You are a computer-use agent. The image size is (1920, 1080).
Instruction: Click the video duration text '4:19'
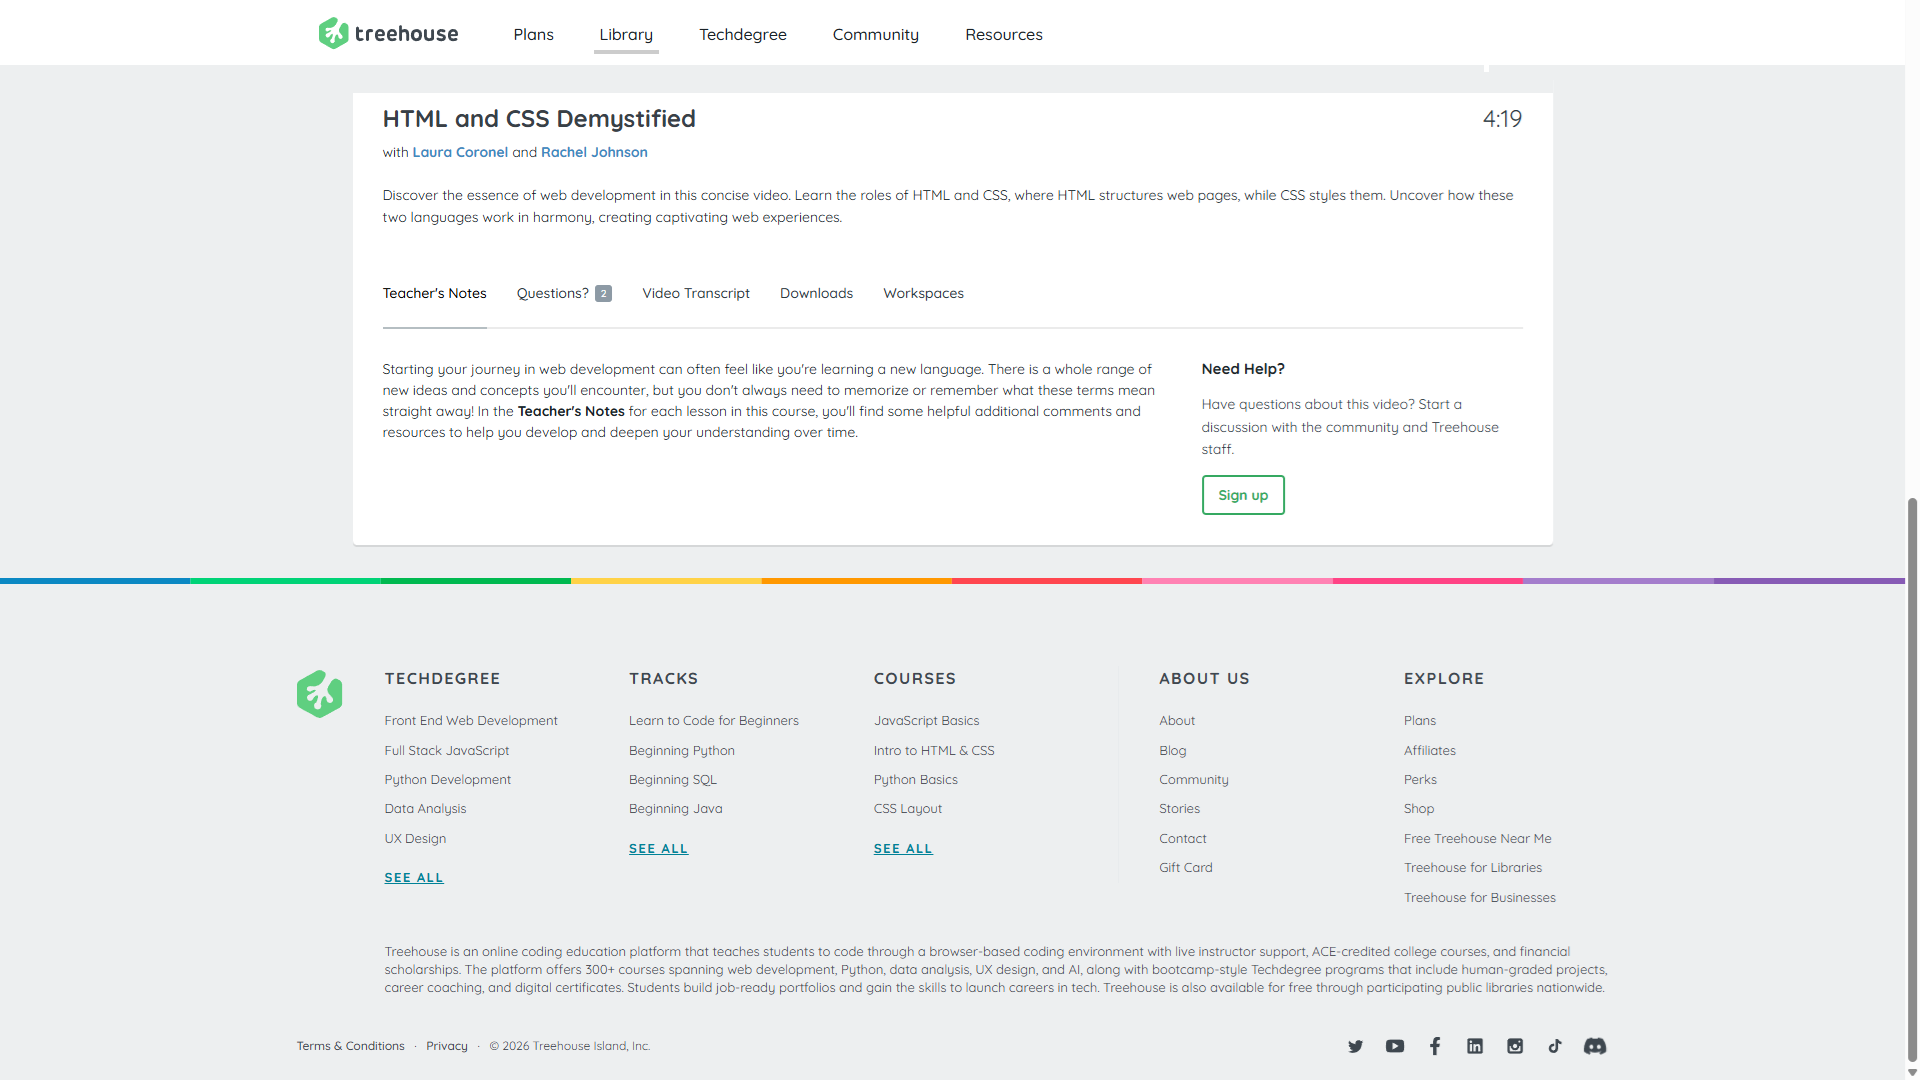(x=1502, y=119)
